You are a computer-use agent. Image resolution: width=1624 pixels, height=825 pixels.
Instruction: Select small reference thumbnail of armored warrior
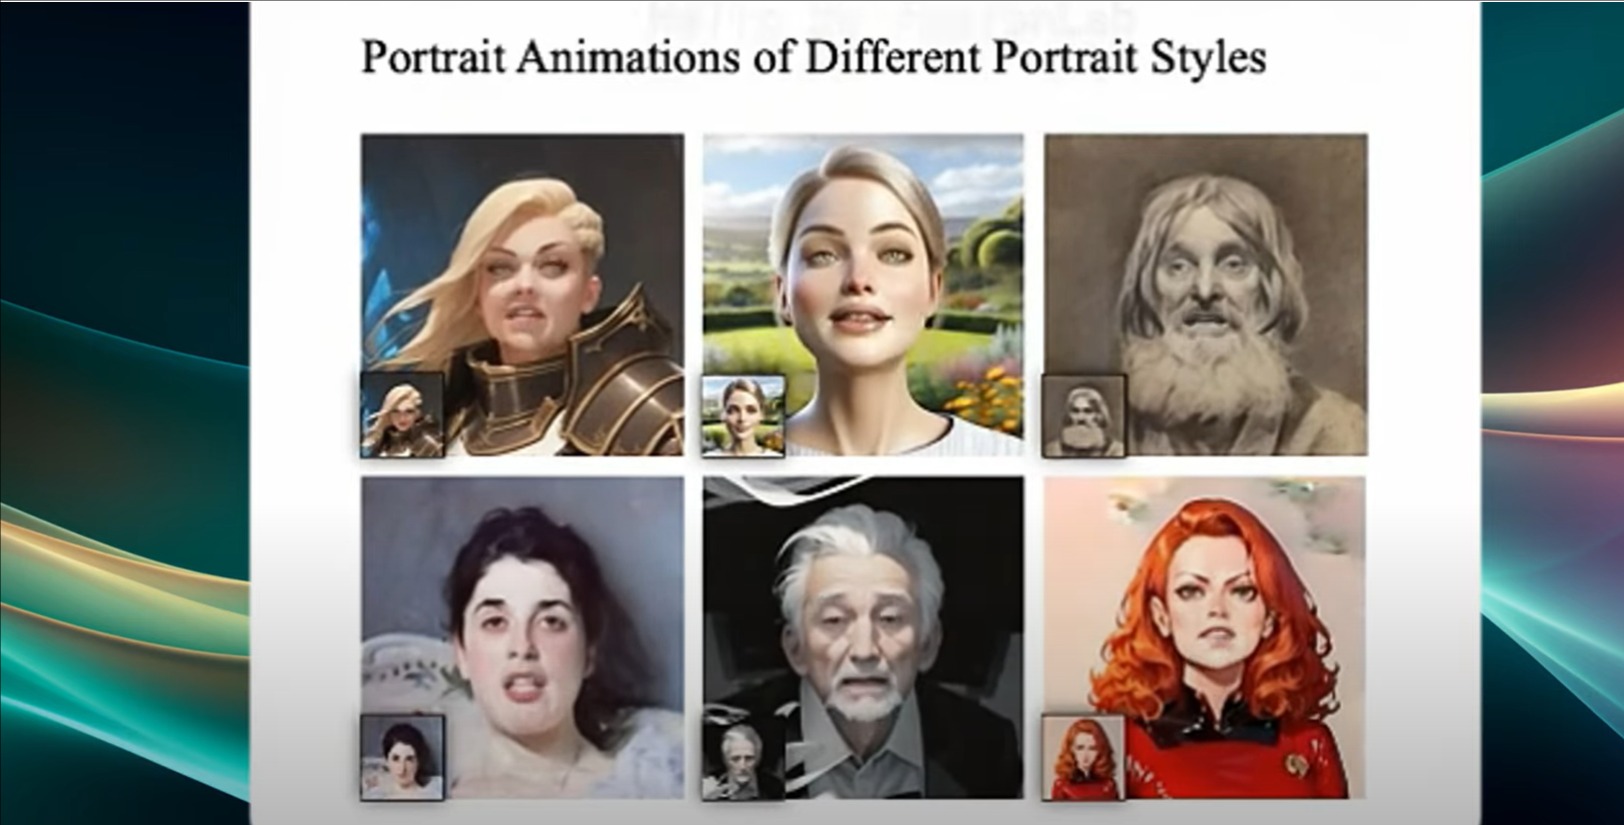click(x=402, y=415)
